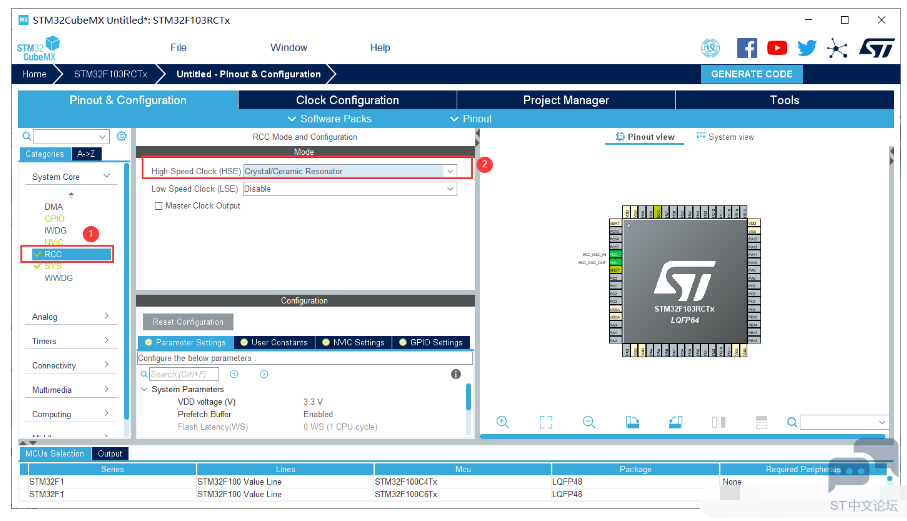Open the categories settings gear icon
This screenshot has width=907, height=521.
click(121, 136)
